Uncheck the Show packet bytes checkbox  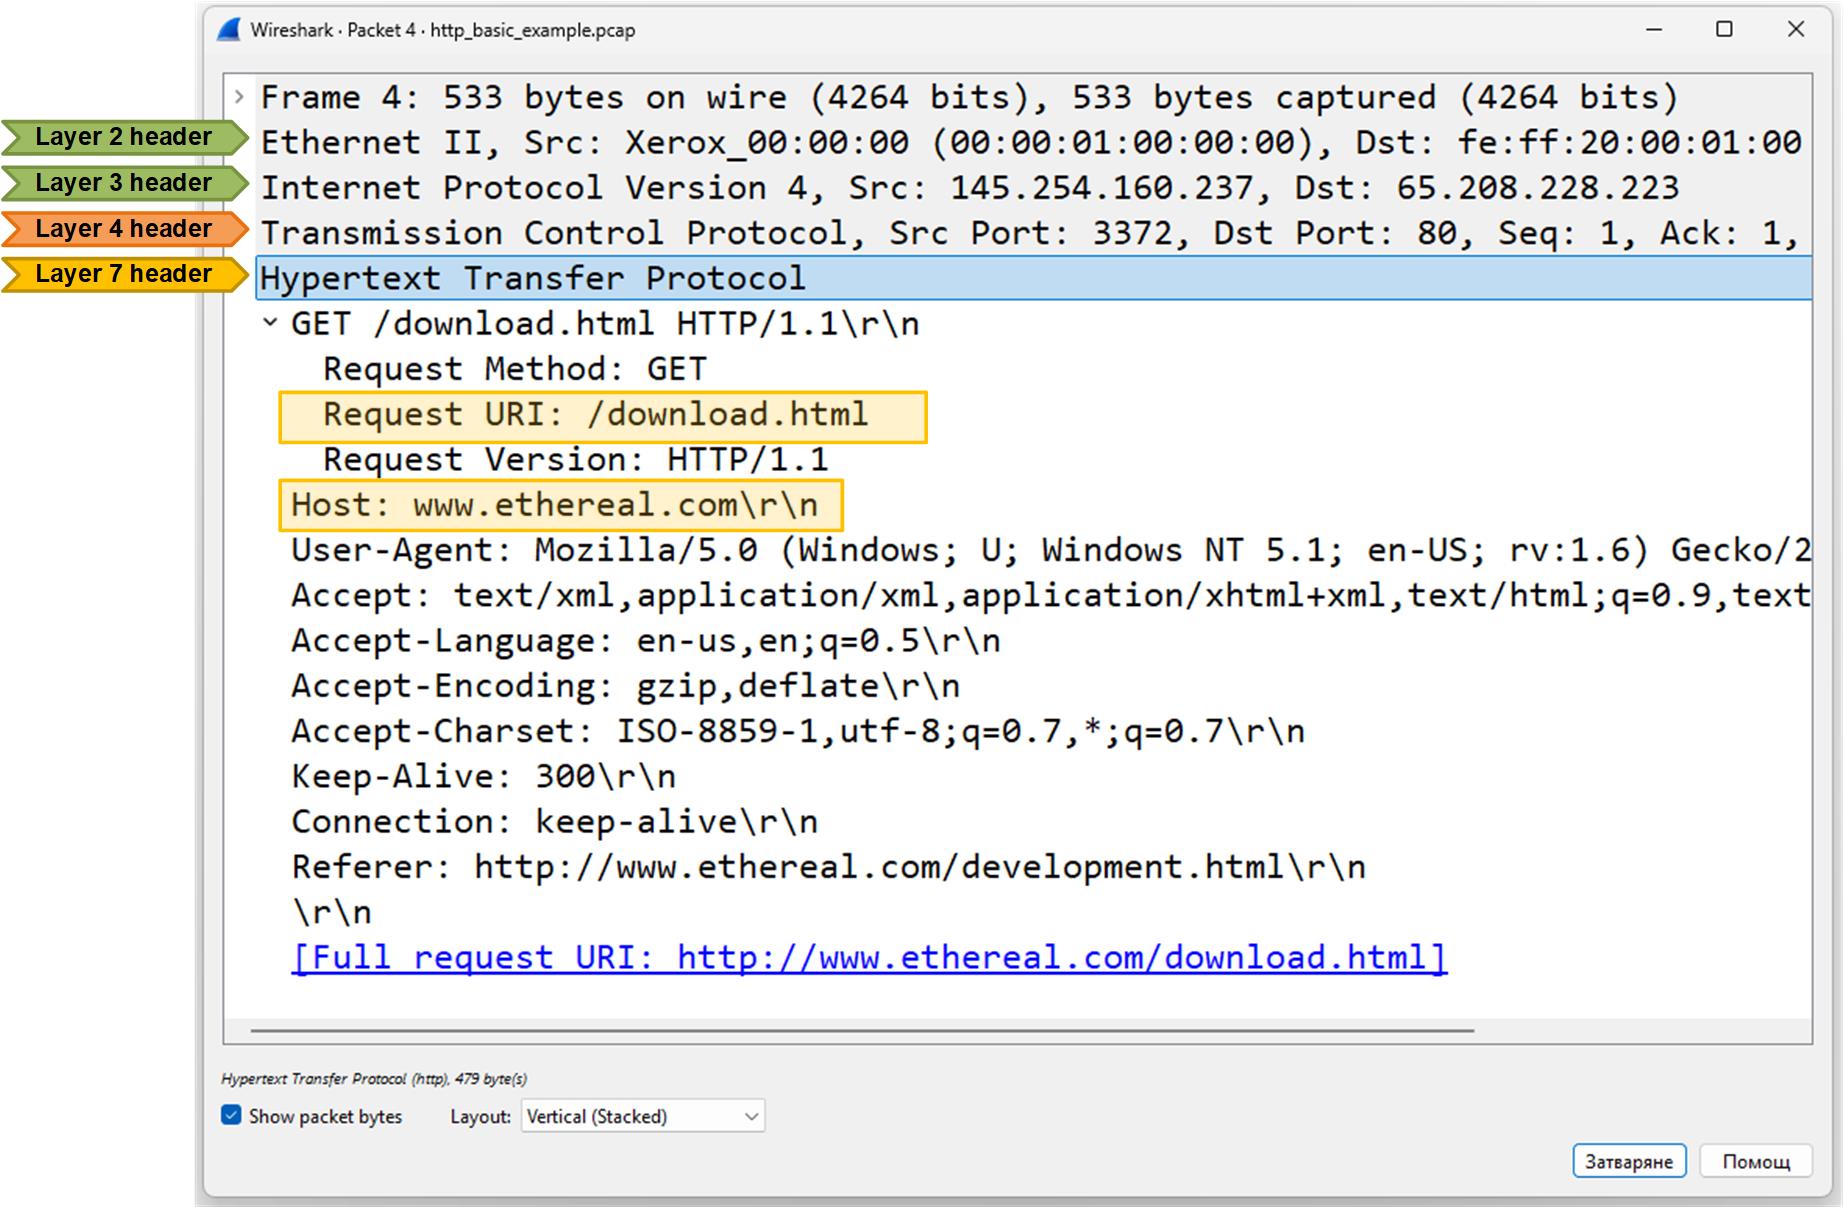pyautogui.click(x=231, y=1116)
